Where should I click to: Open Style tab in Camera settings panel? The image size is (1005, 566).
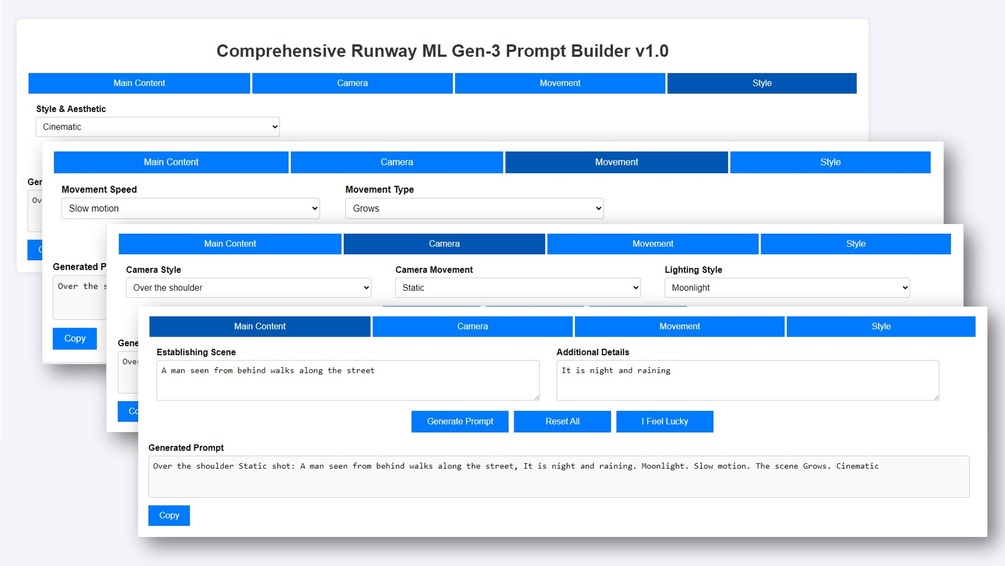pos(856,244)
